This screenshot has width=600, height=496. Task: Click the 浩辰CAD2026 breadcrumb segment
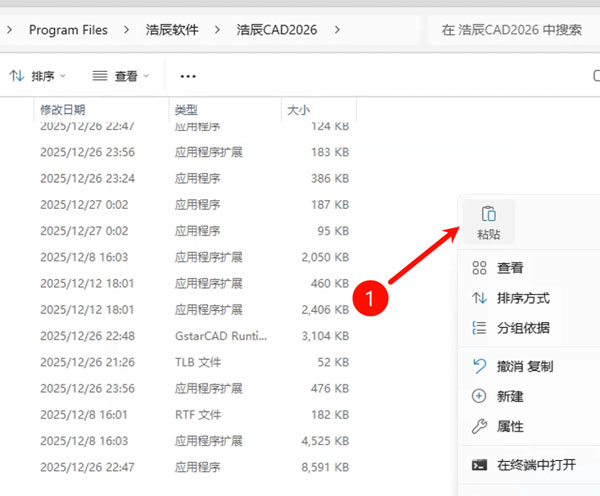click(x=277, y=30)
